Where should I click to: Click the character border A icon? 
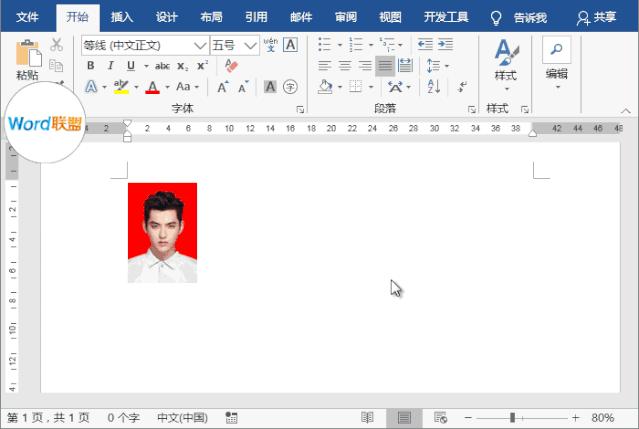pyautogui.click(x=290, y=44)
